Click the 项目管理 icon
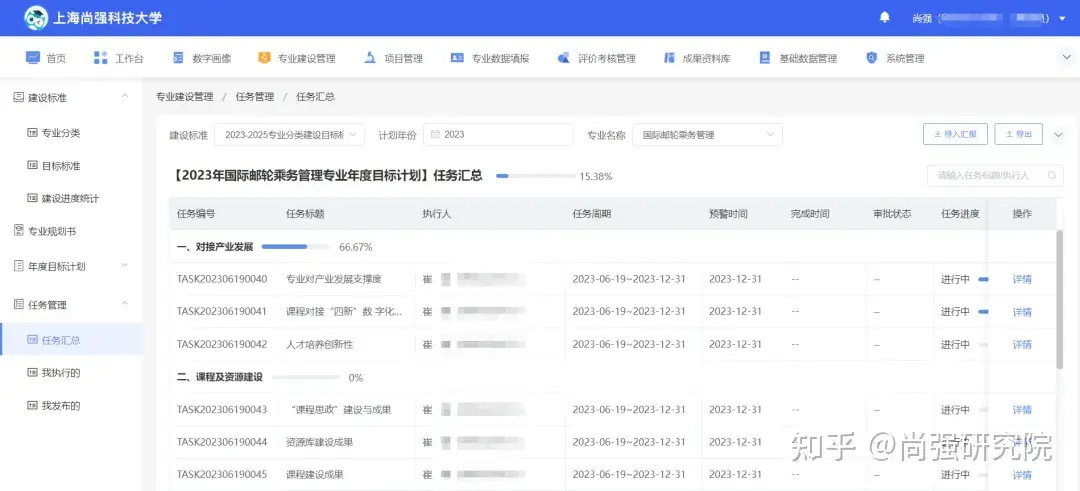 [370, 58]
